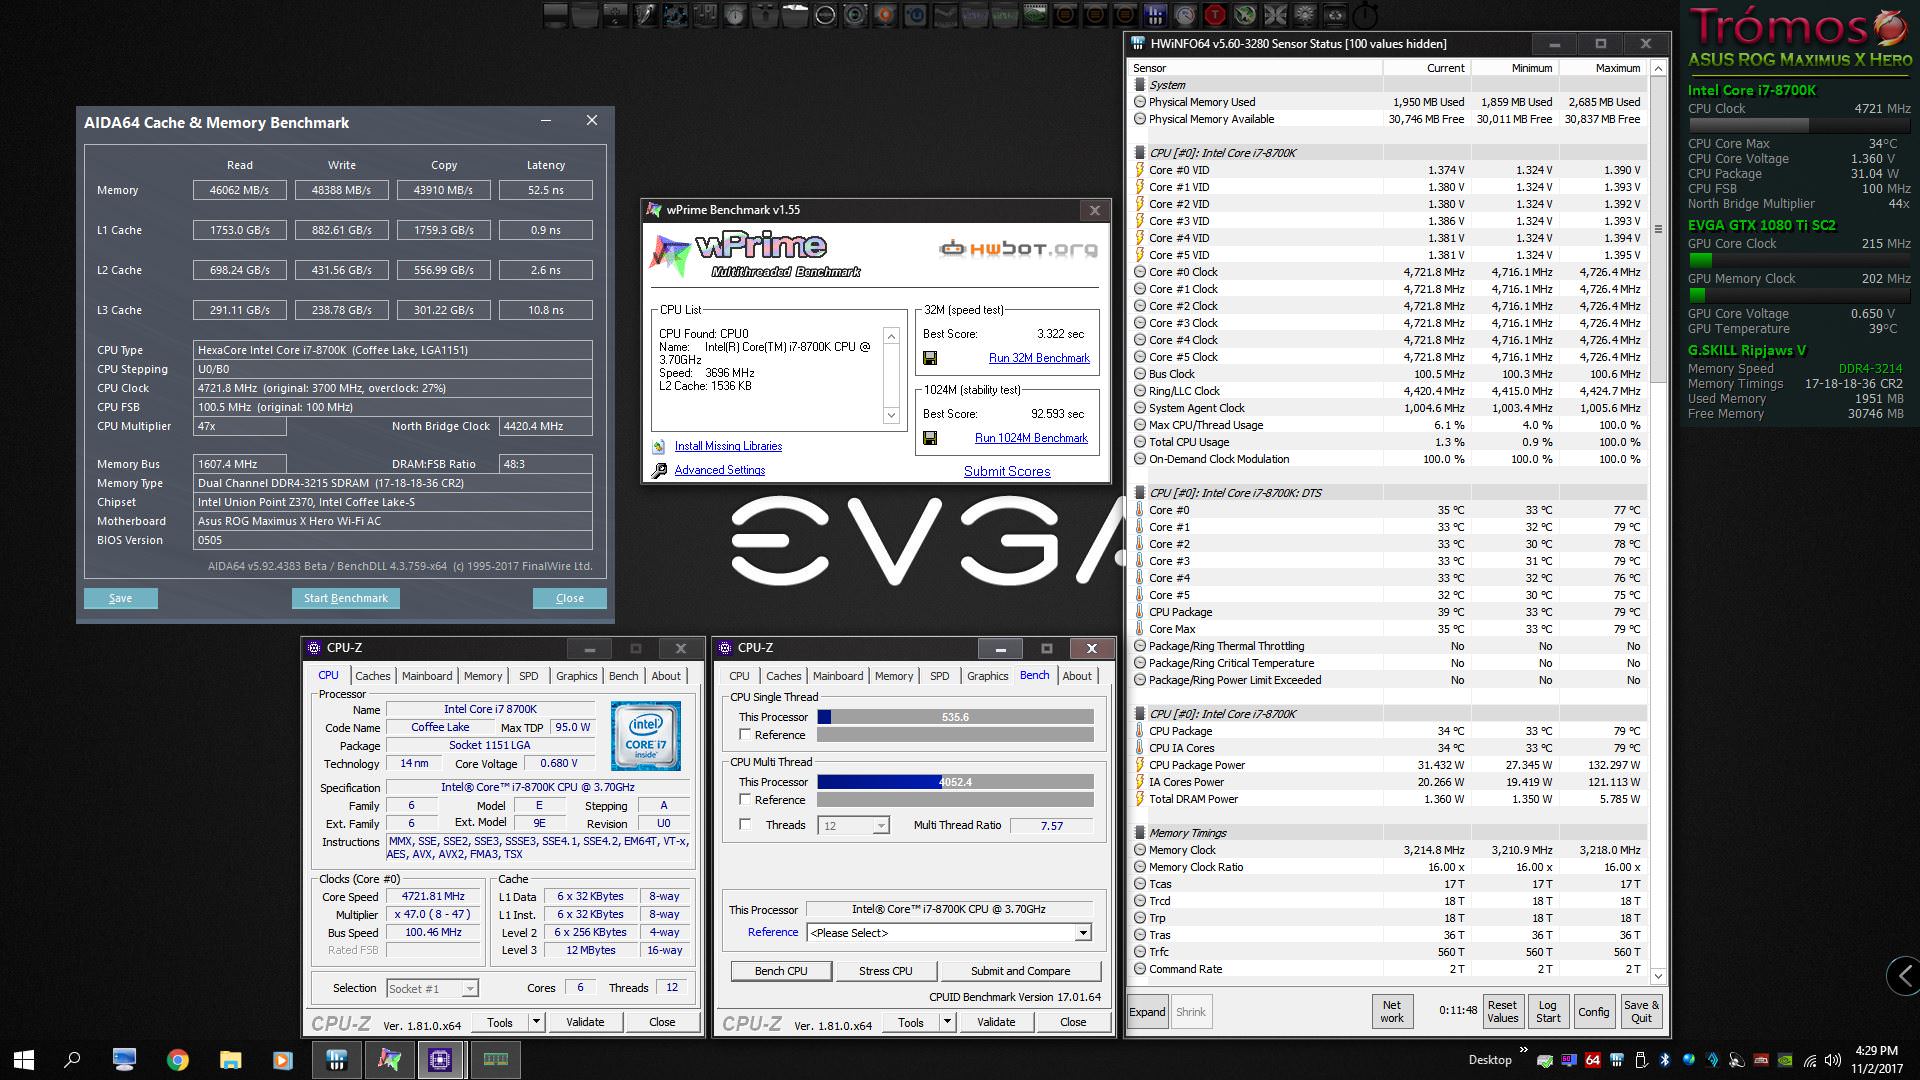Open the Graphics tab in right CPU-Z
The height and width of the screenshot is (1080, 1920).
(x=988, y=676)
